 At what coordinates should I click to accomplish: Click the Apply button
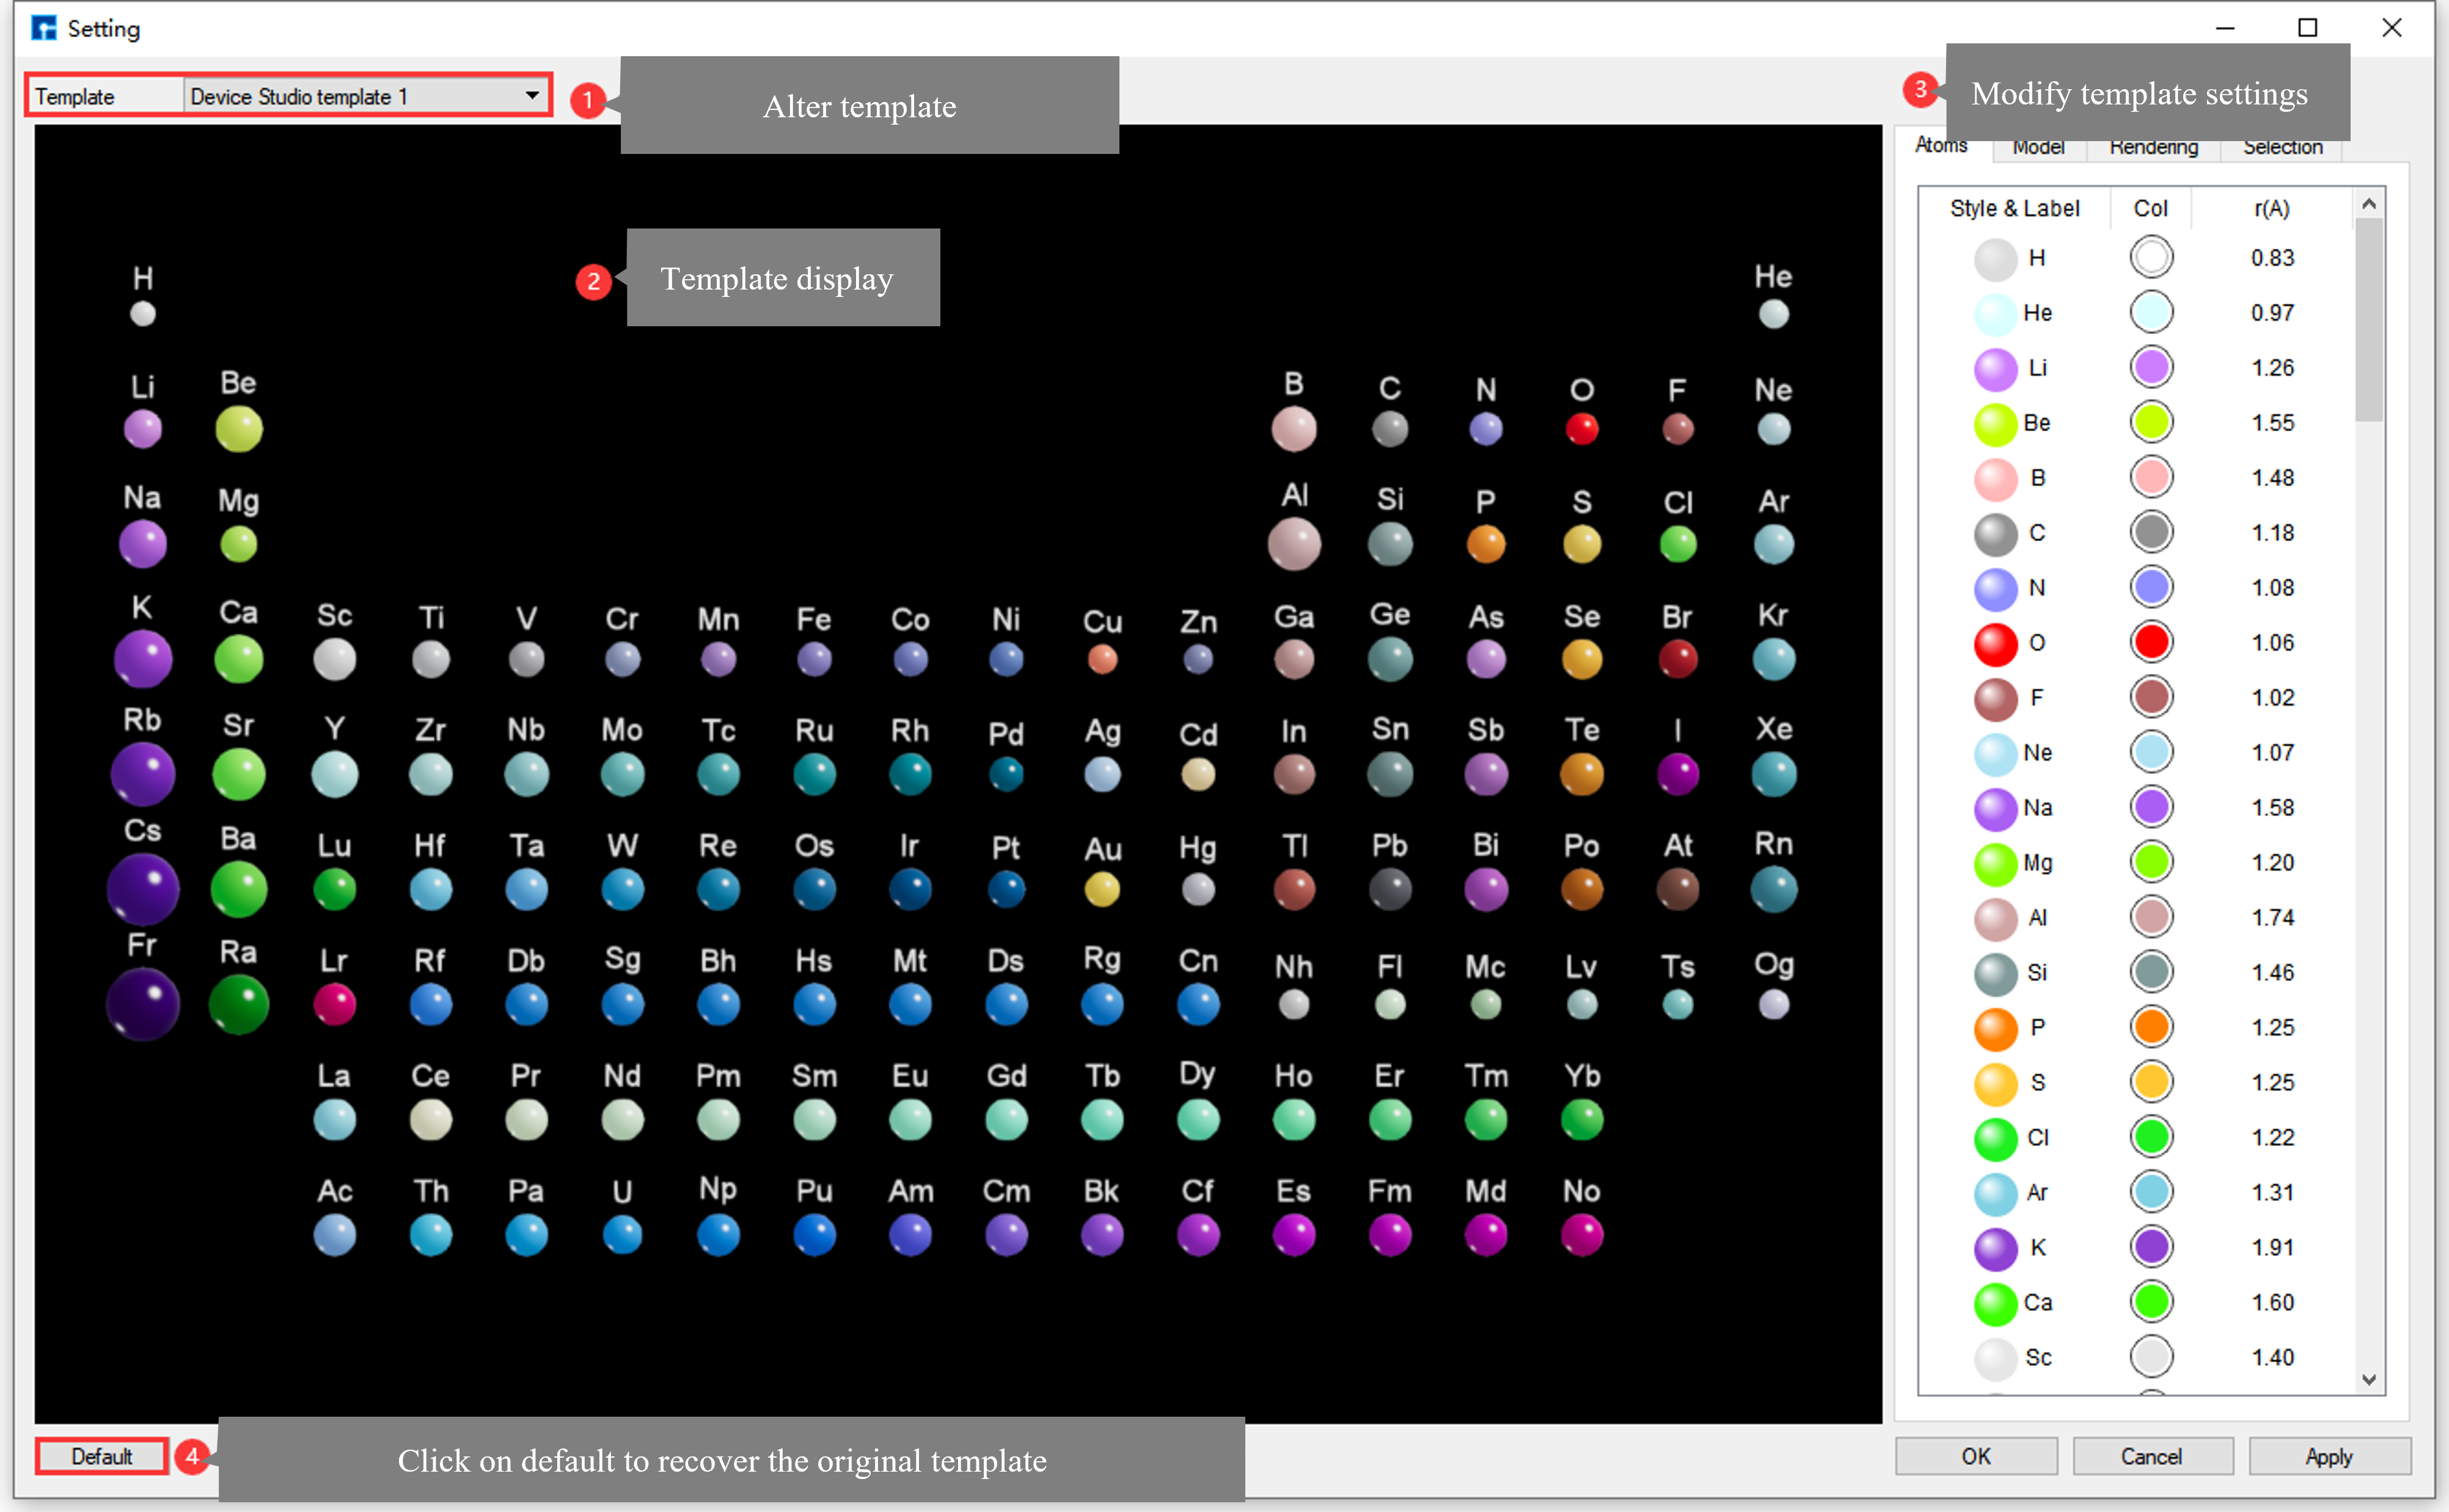click(2329, 1456)
